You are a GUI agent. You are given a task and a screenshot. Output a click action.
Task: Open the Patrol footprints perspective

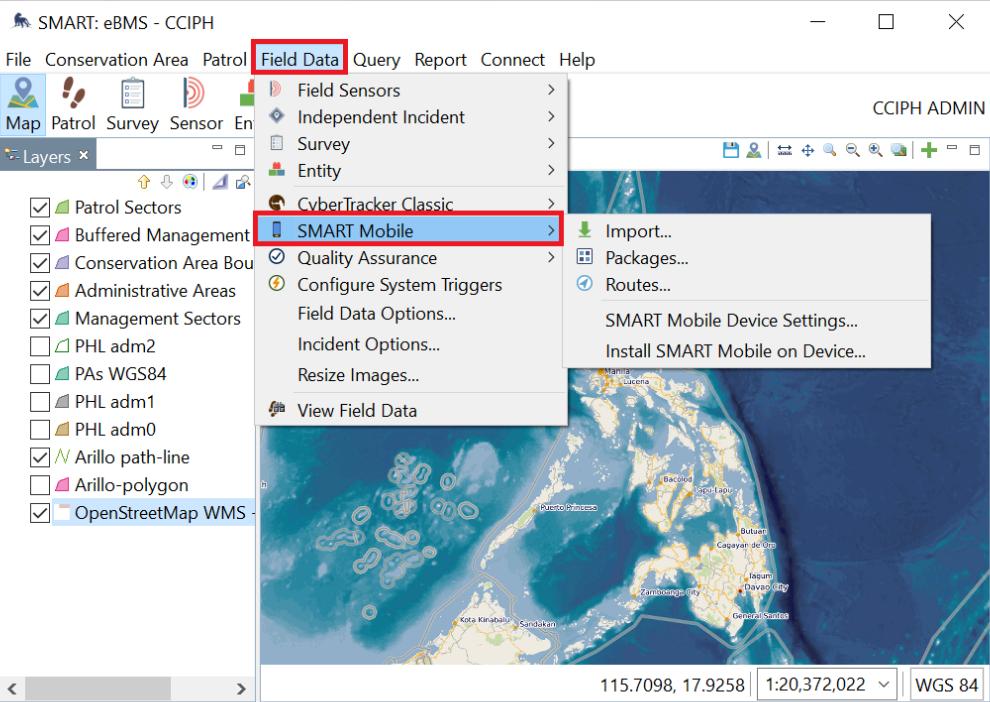point(73,104)
